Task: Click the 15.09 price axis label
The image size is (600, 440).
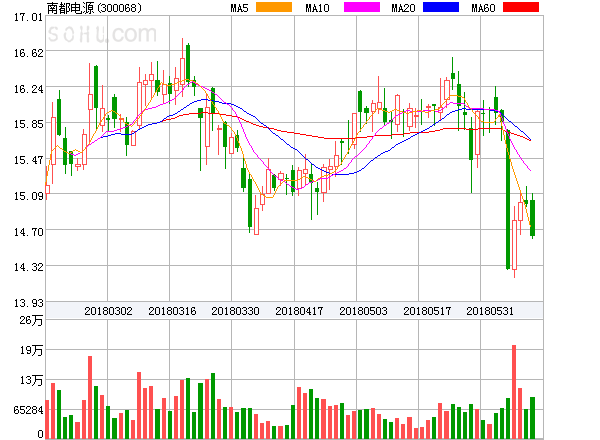Action: pos(28,196)
